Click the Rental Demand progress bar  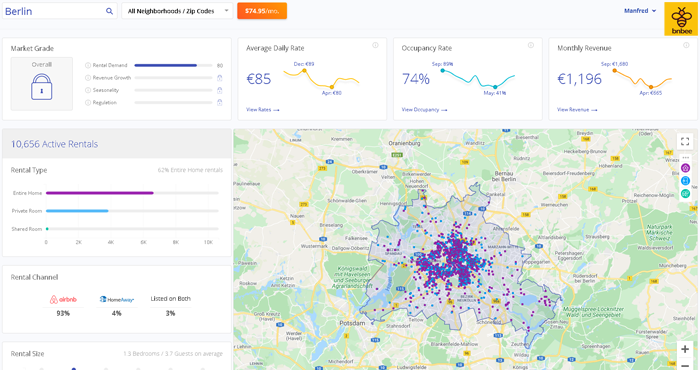[173, 65]
